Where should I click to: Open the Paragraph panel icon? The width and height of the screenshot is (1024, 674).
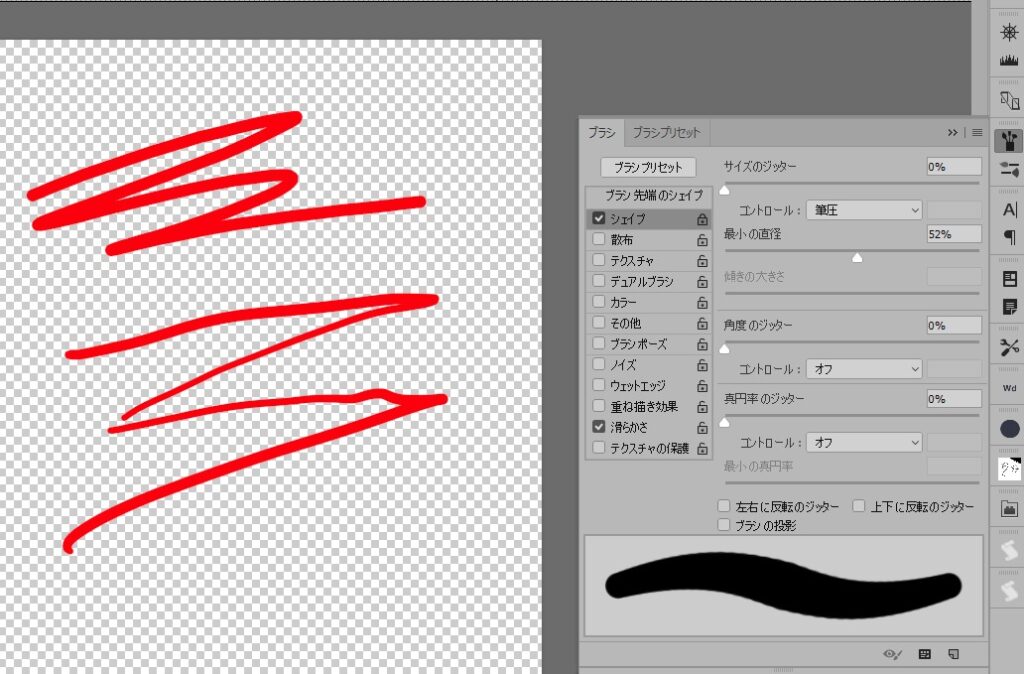point(1008,237)
